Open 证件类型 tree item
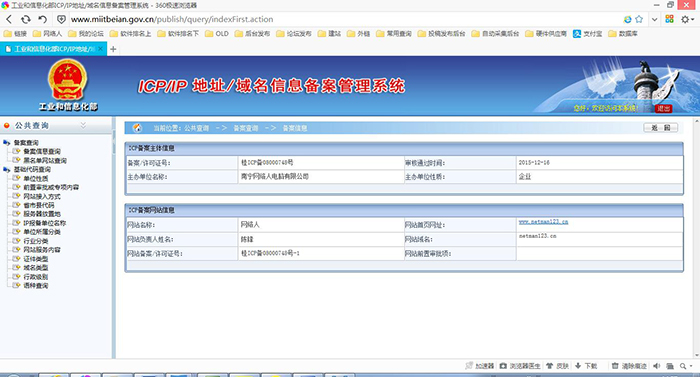The width and height of the screenshot is (700, 377). [36, 259]
